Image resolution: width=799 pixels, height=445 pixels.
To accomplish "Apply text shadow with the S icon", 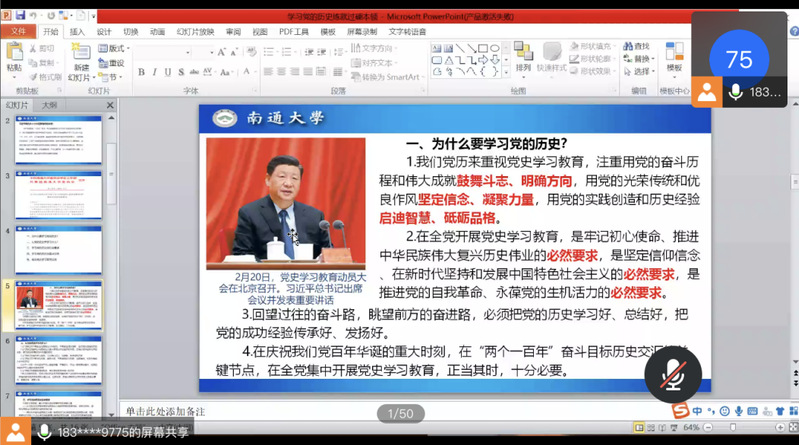I will click(183, 72).
